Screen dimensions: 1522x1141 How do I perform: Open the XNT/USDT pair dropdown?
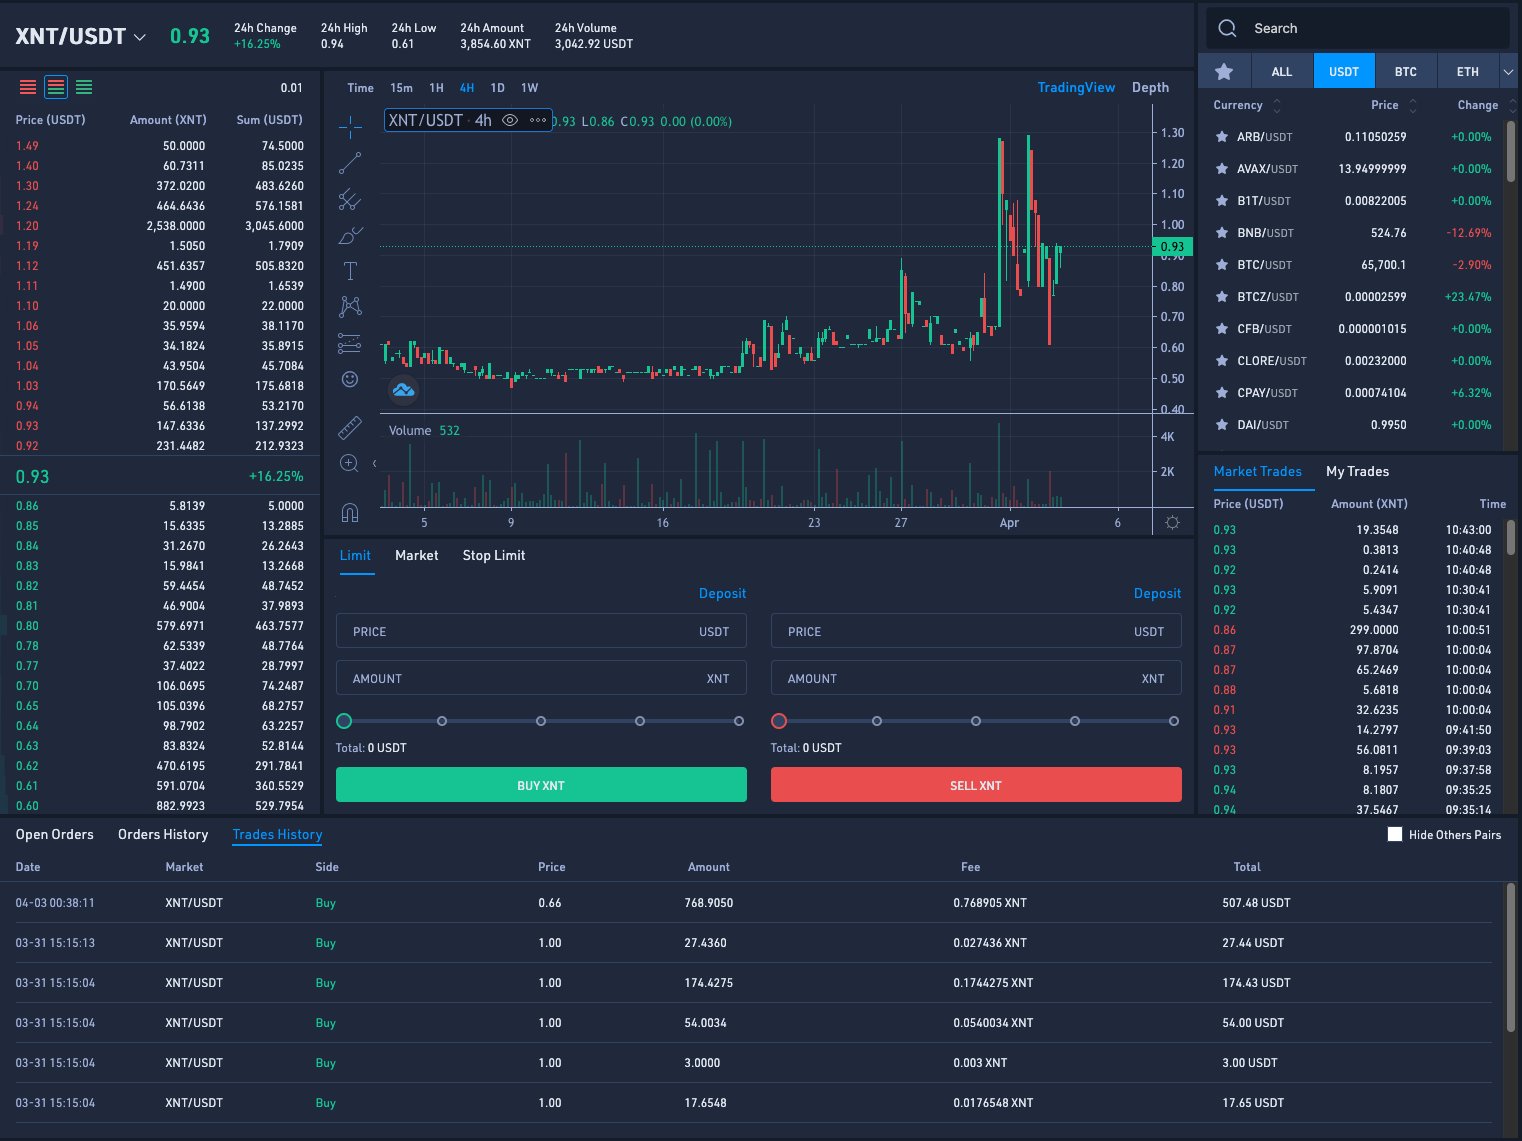coord(140,37)
